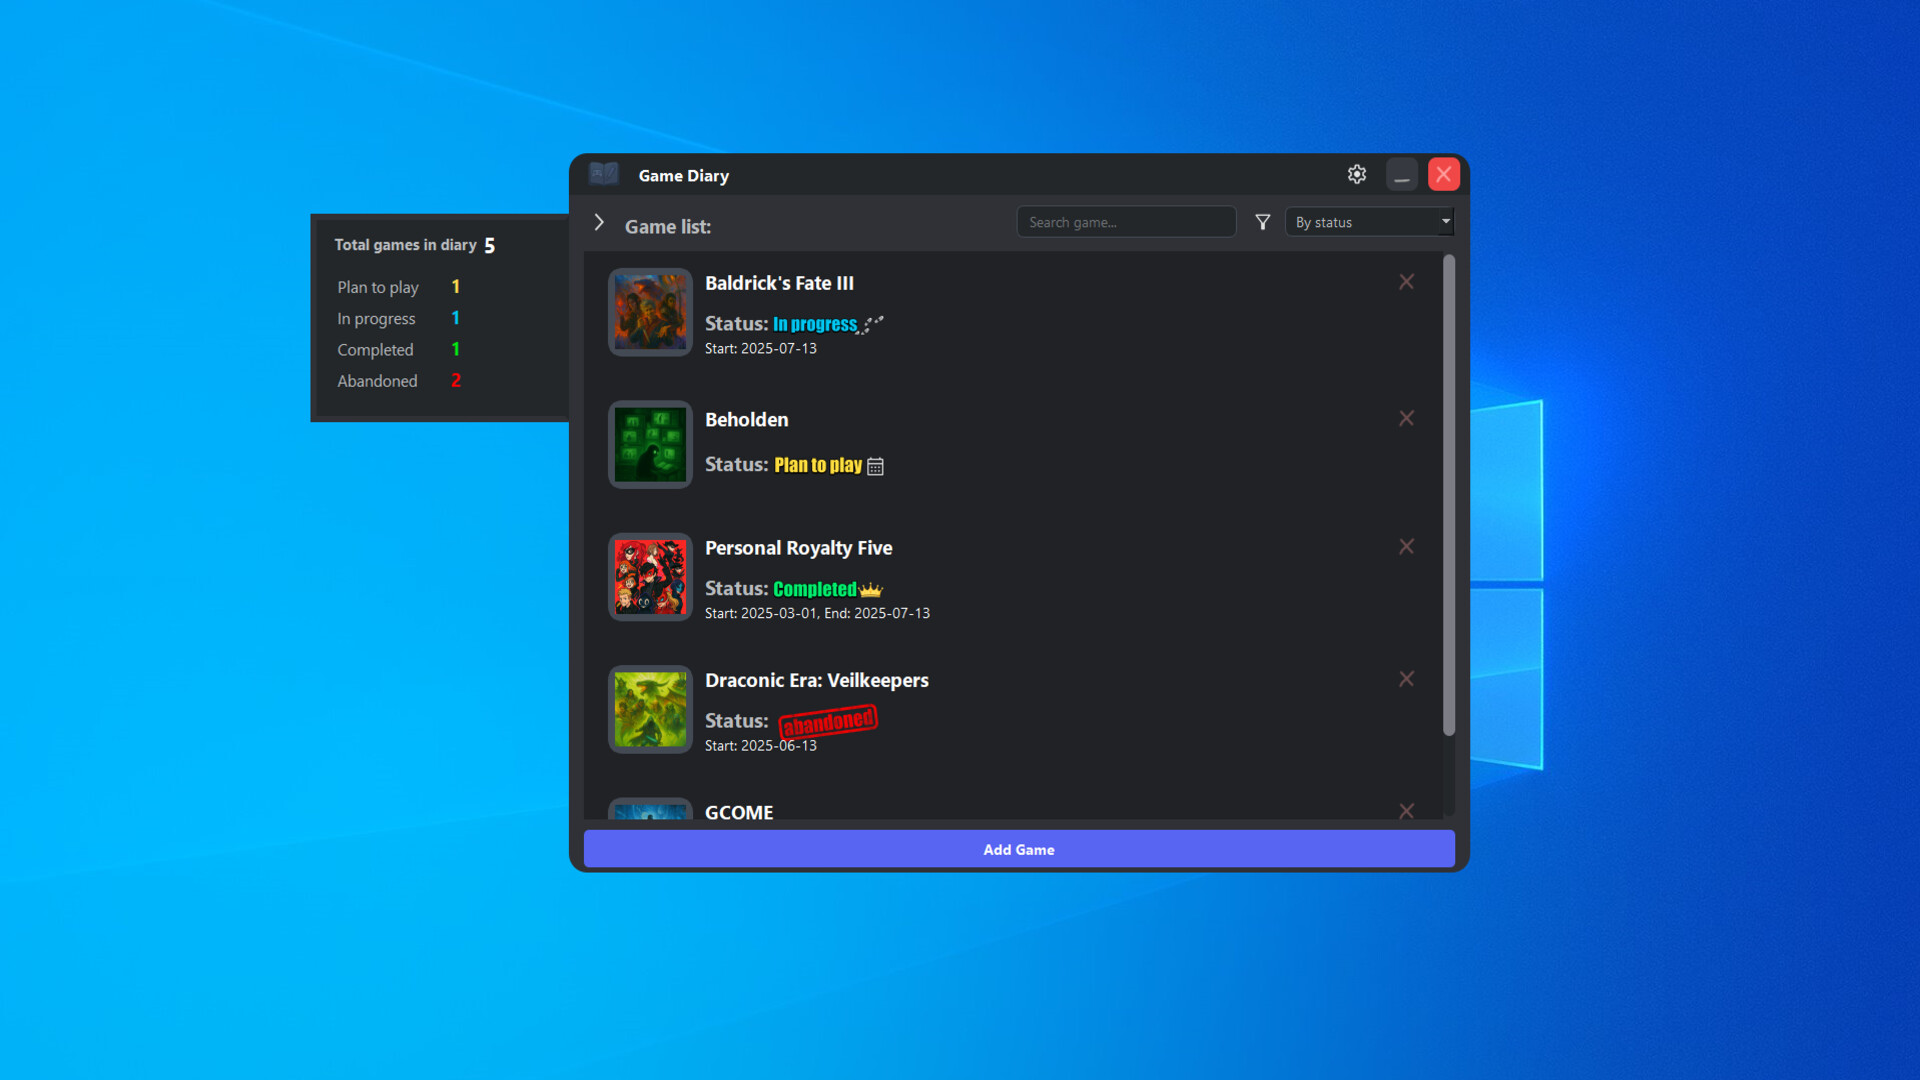The height and width of the screenshot is (1080, 1920).
Task: Remove Beholden using its X icon
Action: pos(1406,418)
